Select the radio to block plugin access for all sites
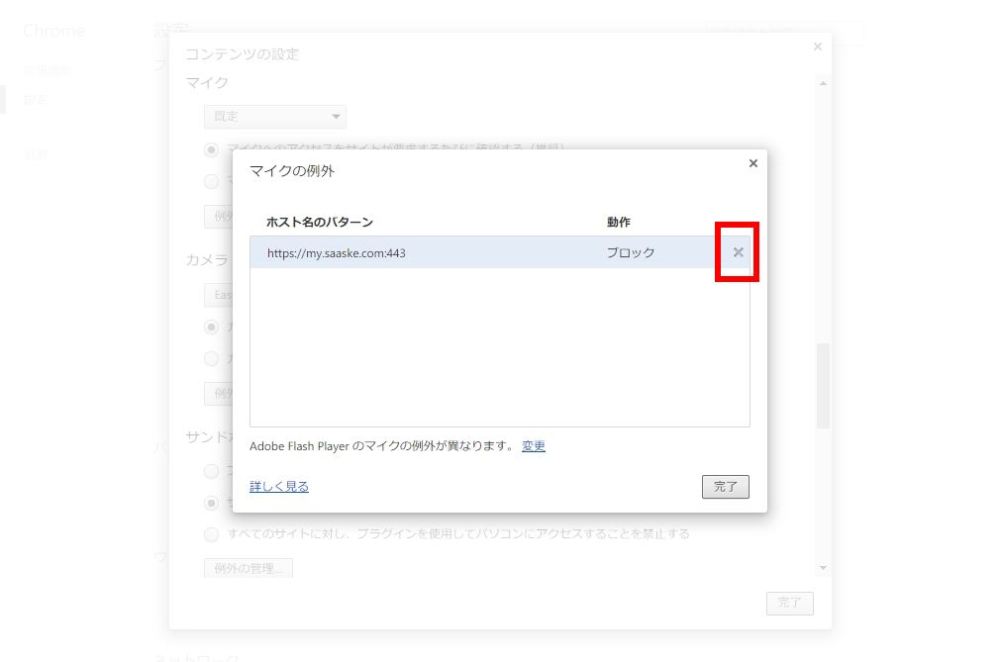Viewport: 1000px width, 662px height. [x=211, y=534]
